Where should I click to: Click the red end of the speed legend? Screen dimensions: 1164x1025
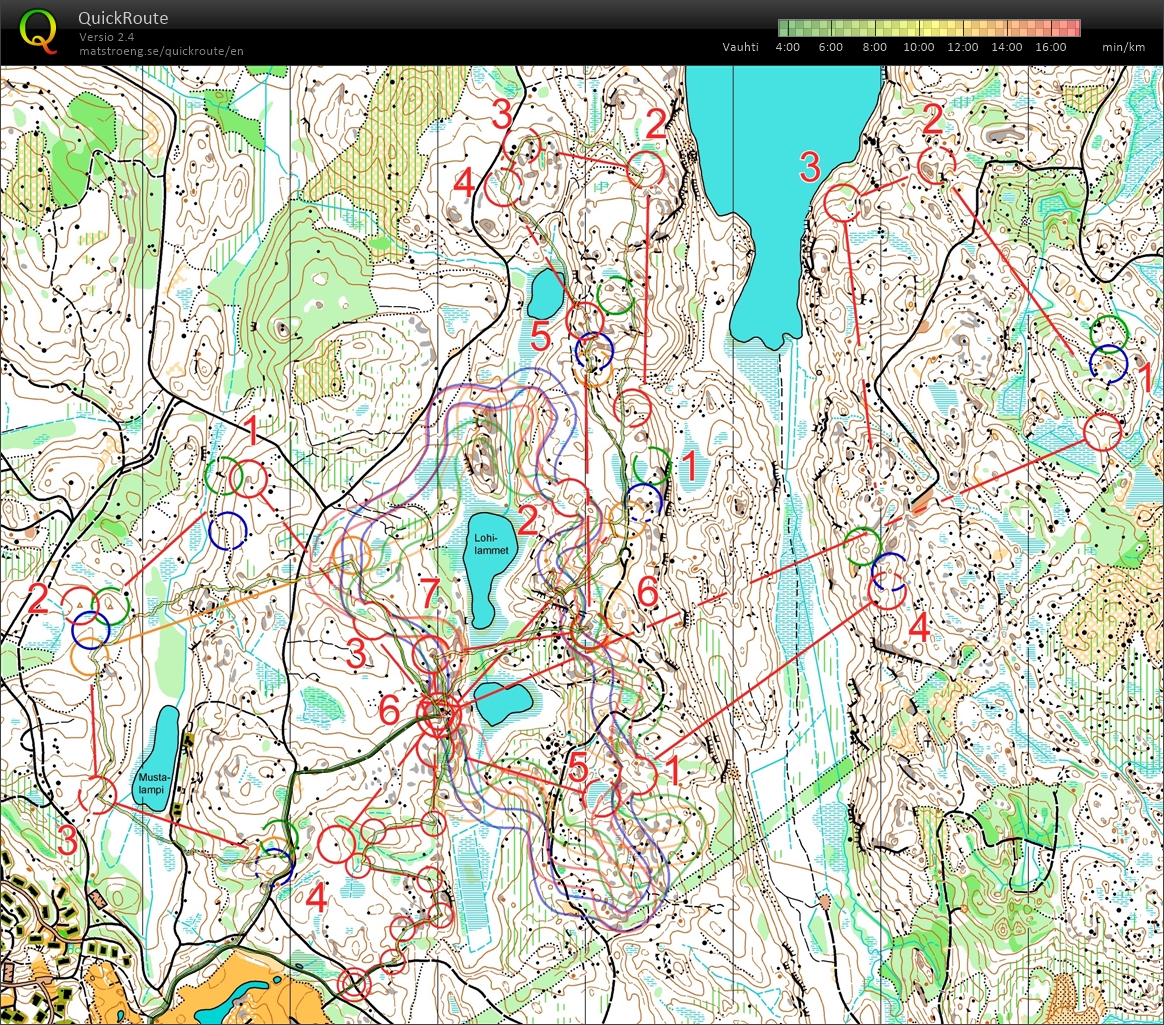1073,28
